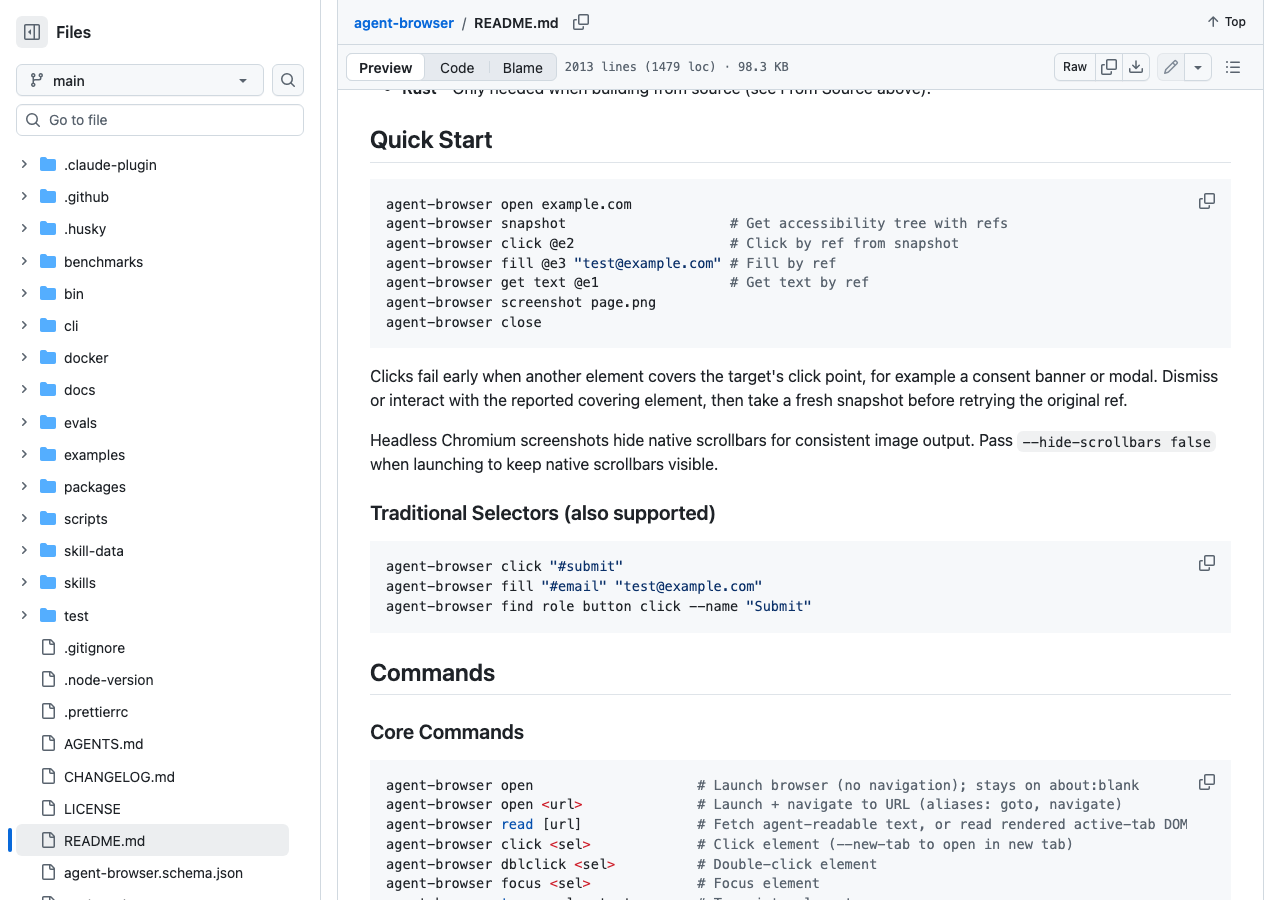Viewport: 1280px width, 900px height.
Task: Expand the docs folder chevron
Action: [24, 389]
